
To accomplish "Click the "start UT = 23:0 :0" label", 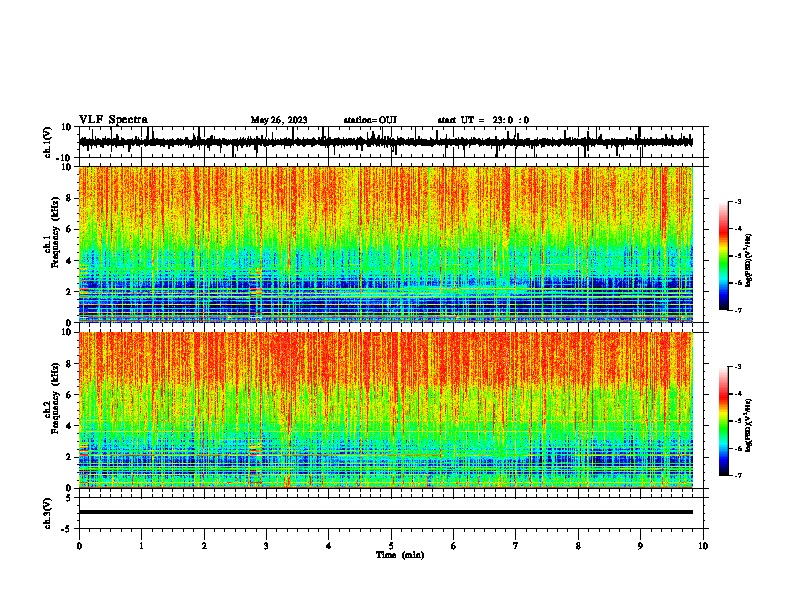I will click(x=483, y=120).
